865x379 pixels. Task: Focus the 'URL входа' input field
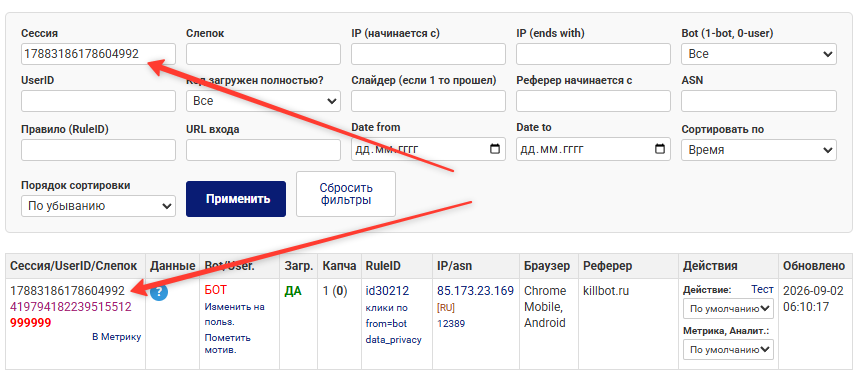263,150
